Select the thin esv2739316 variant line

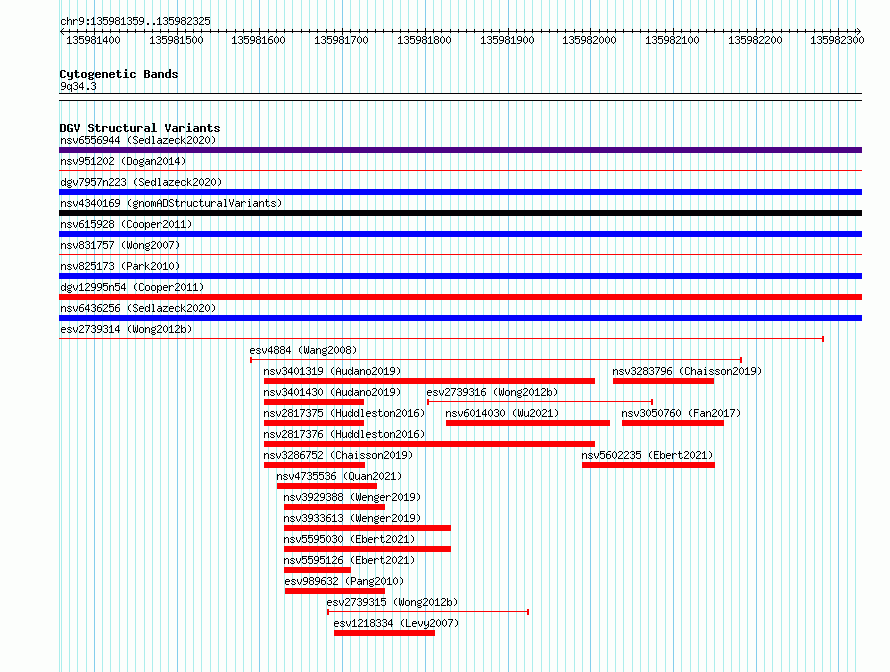pyautogui.click(x=540, y=402)
